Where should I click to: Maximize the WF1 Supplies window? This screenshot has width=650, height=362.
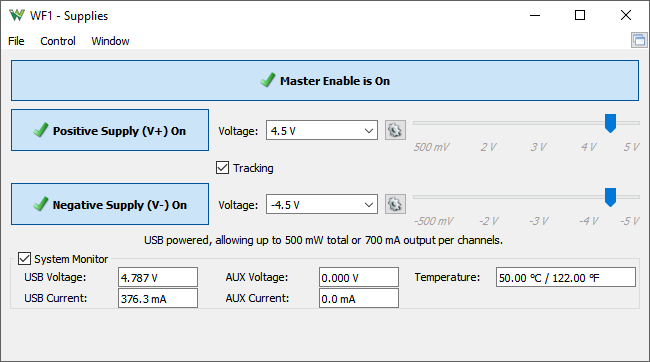[x=580, y=15]
